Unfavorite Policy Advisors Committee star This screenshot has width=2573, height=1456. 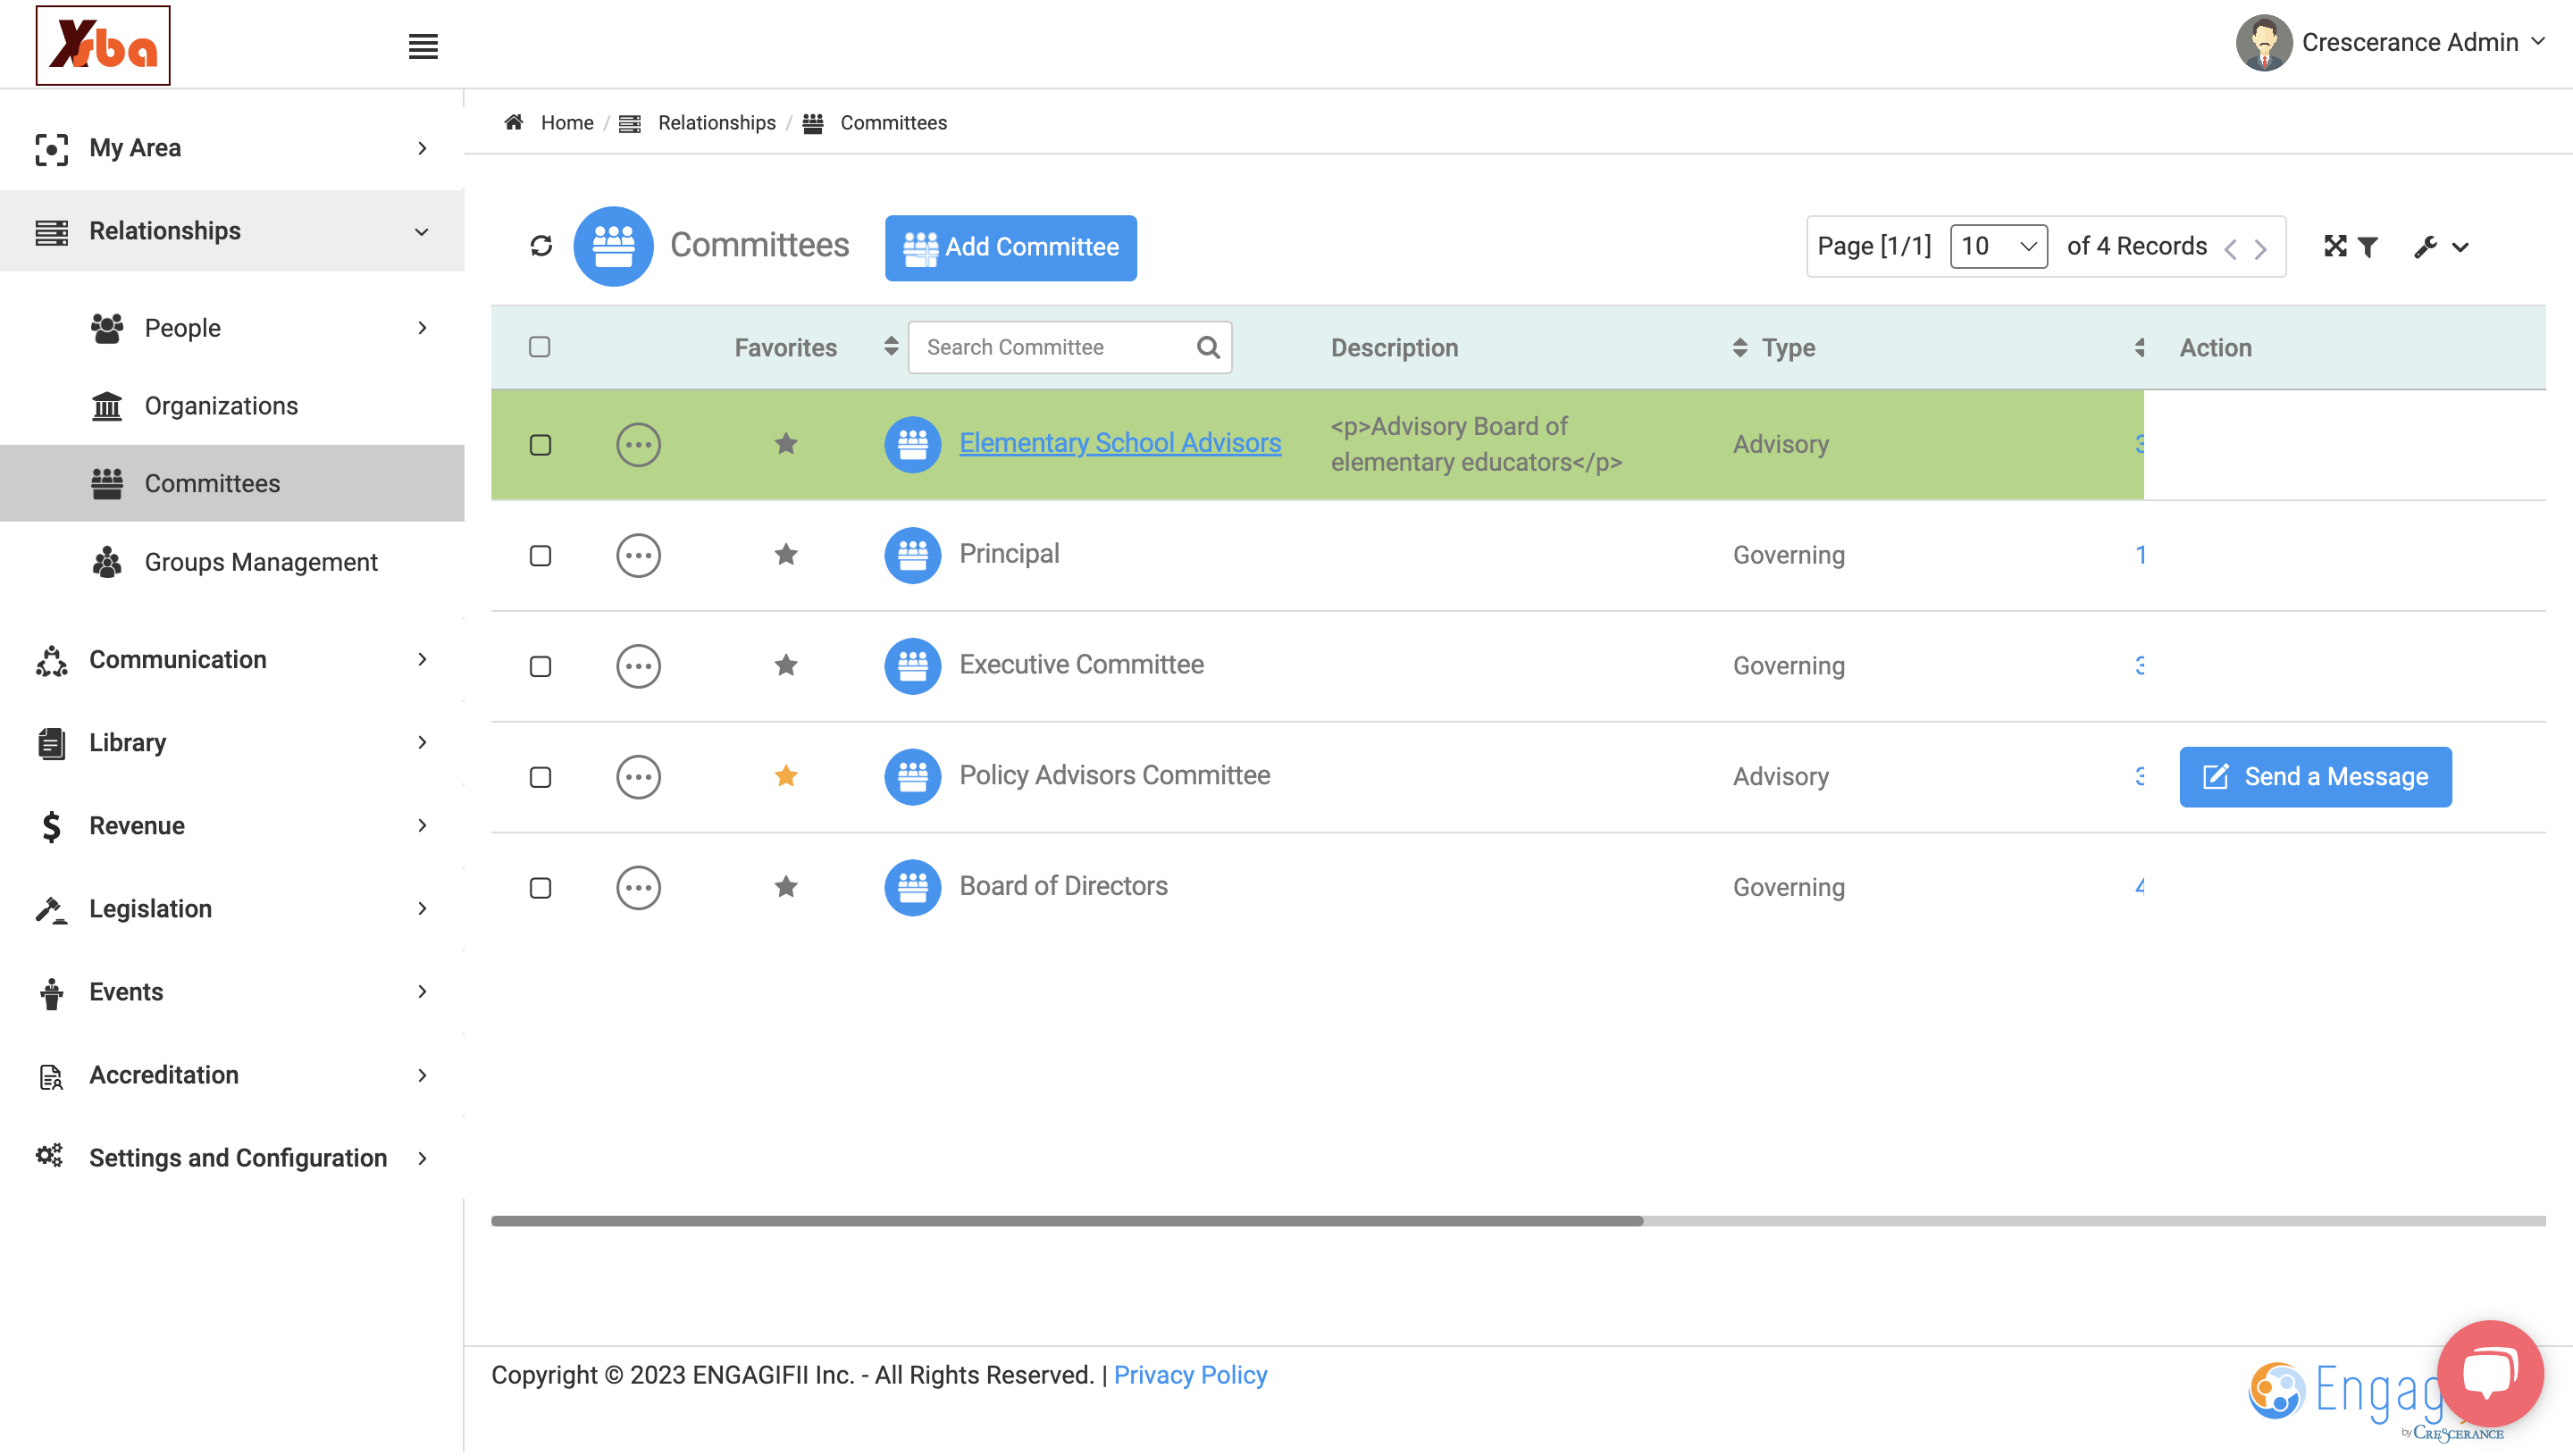coord(786,776)
